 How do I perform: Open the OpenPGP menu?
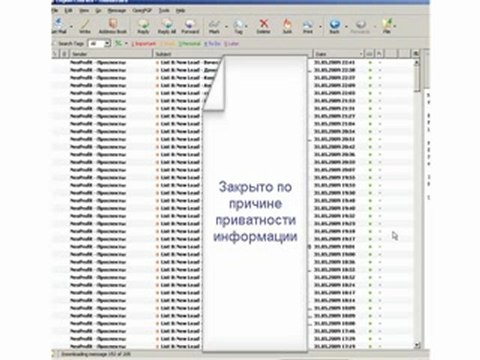coord(142,11)
